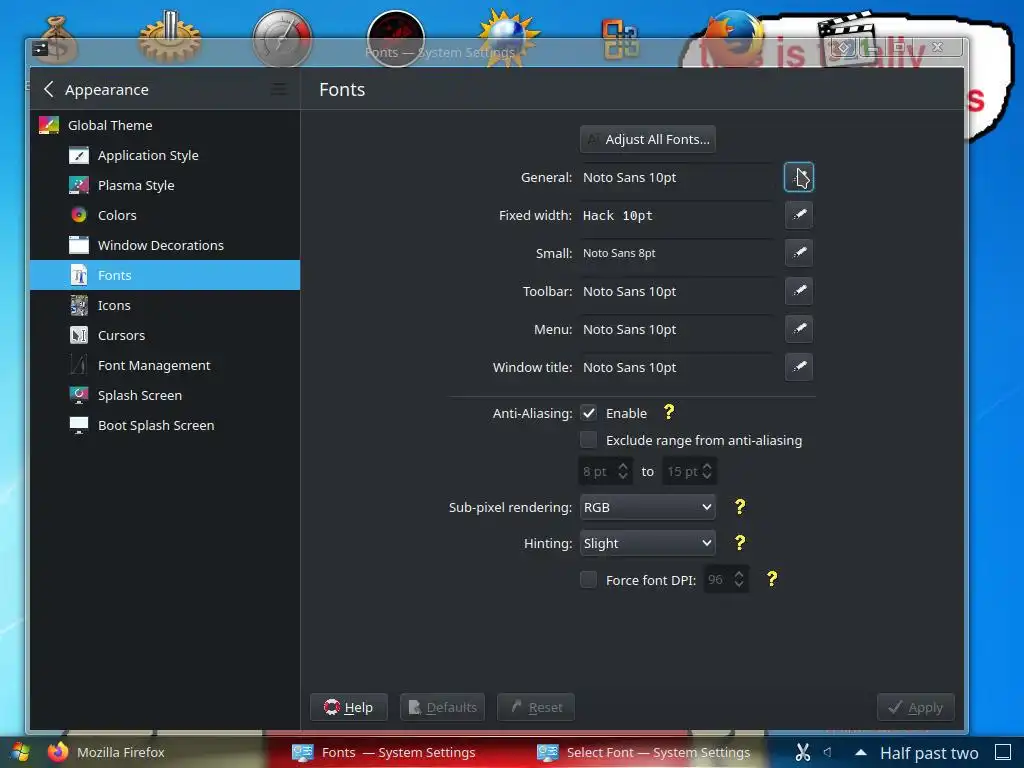
Task: Show help for Anti-Aliasing Enable
Action: pos(669,412)
